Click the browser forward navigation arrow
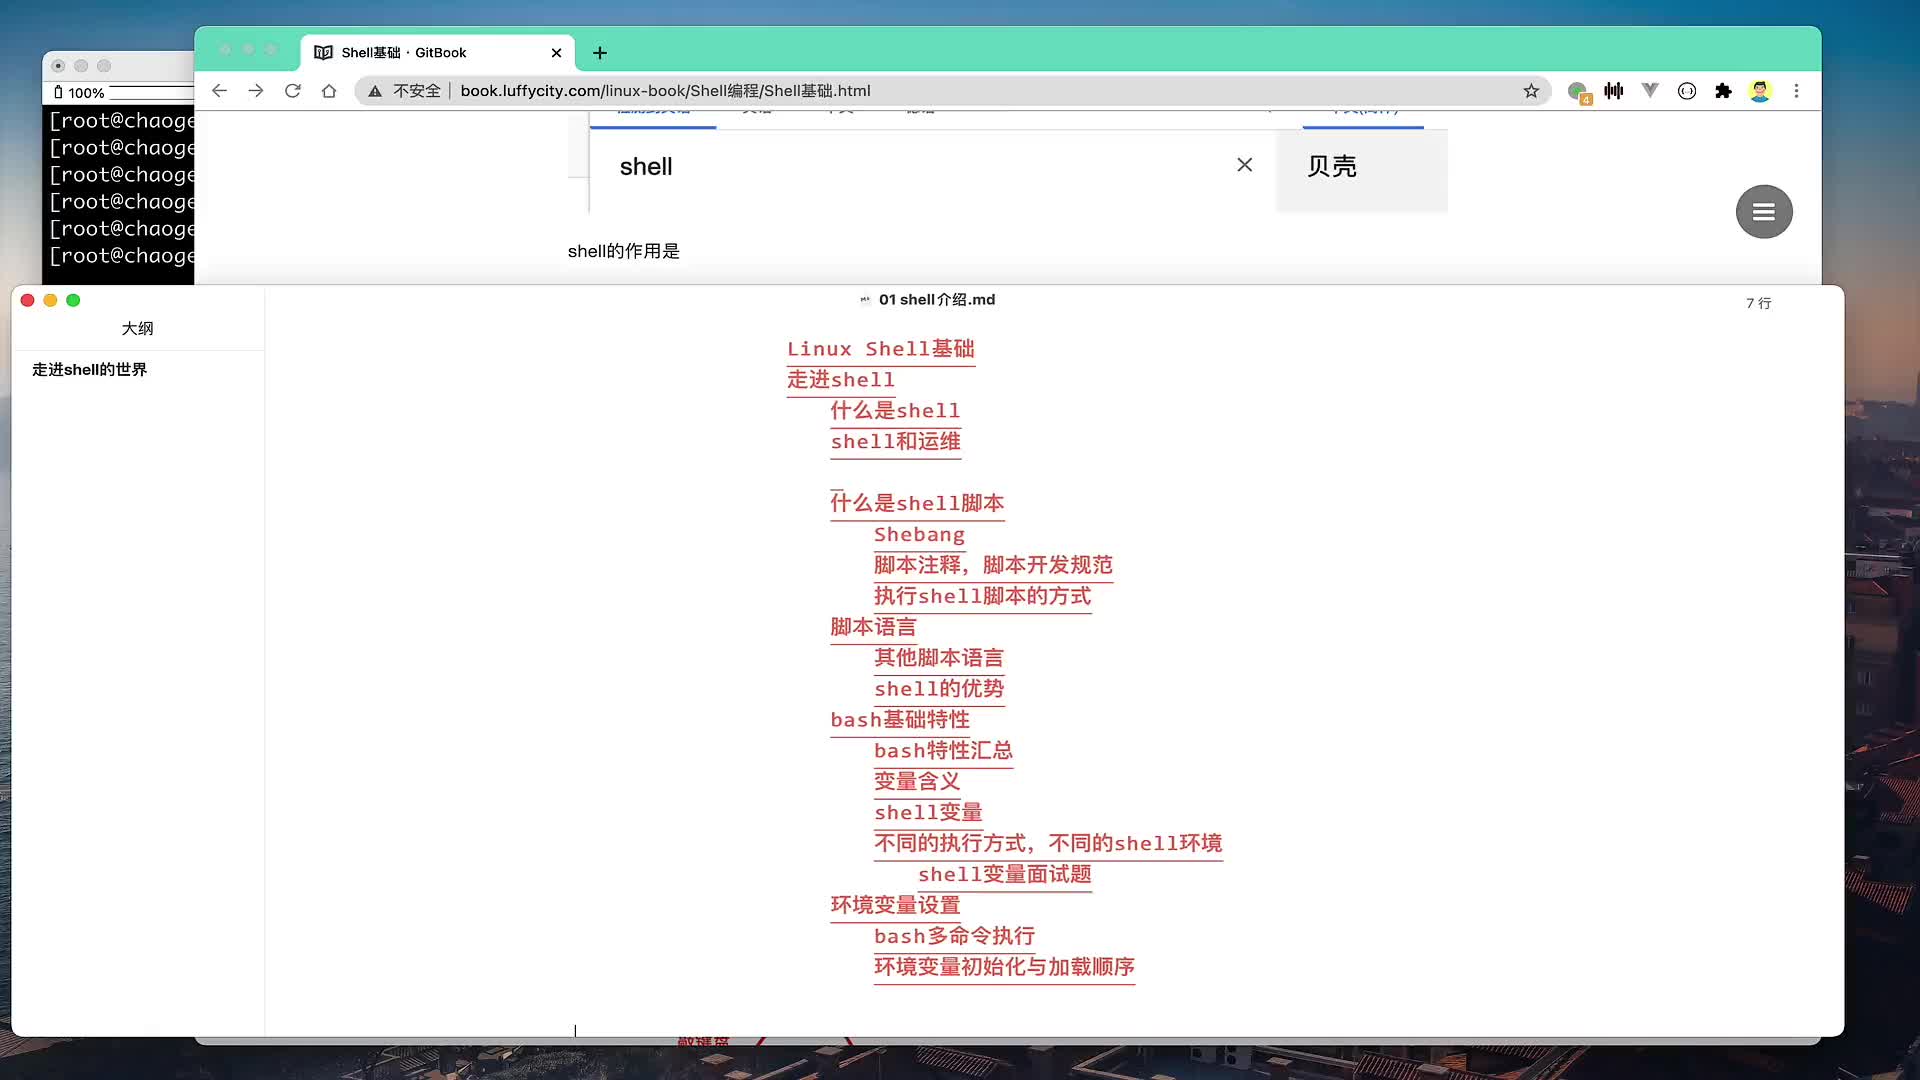Screen dimensions: 1920x1080 (x=256, y=91)
